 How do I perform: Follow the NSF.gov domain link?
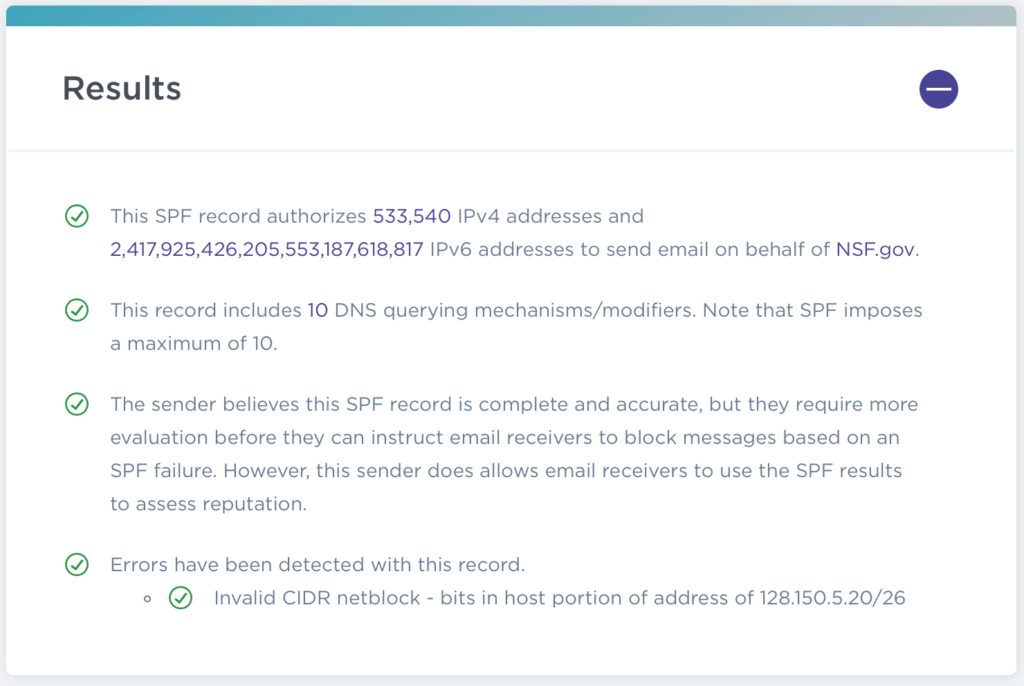click(875, 250)
